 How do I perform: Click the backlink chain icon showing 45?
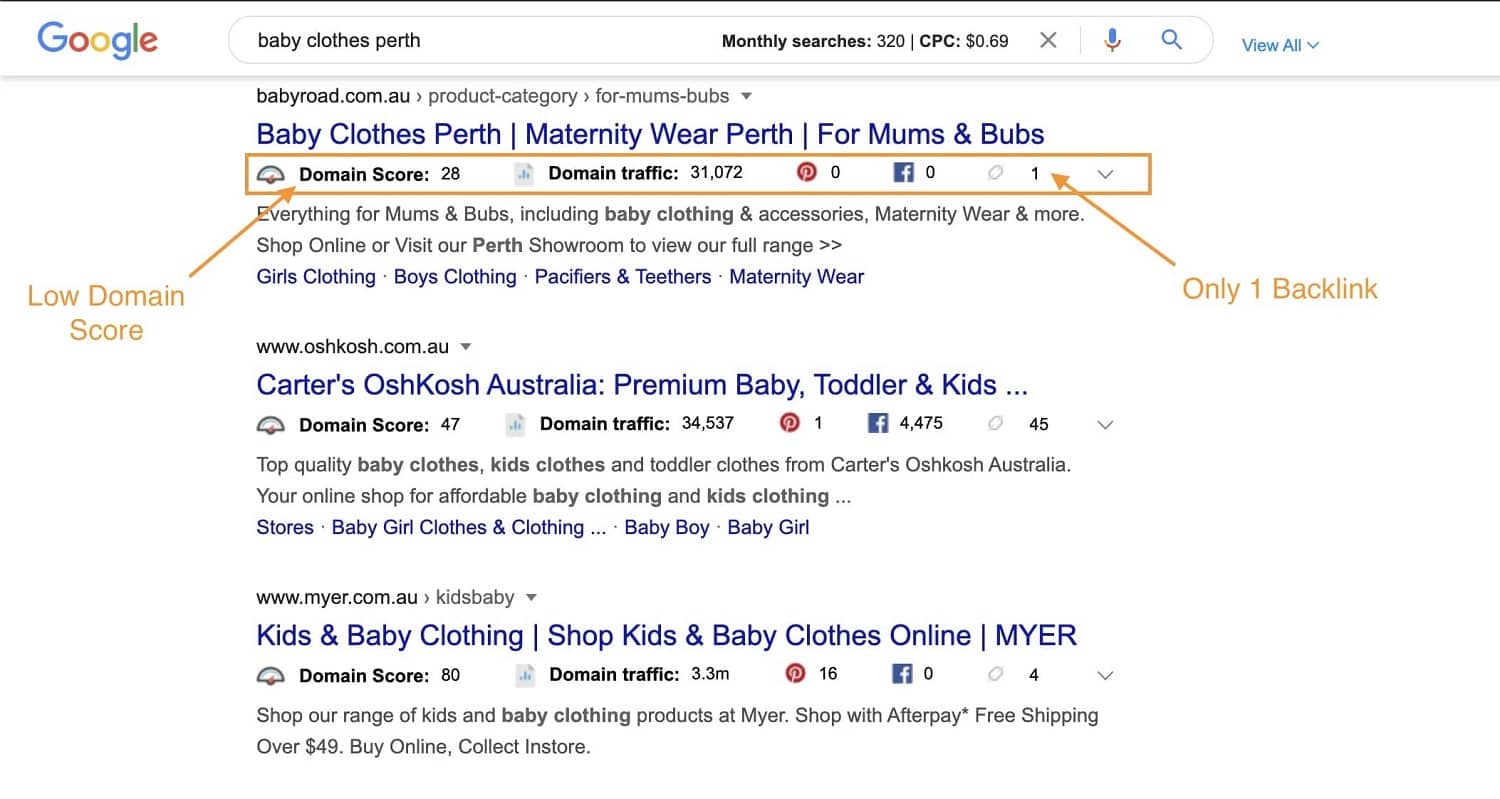tap(995, 424)
